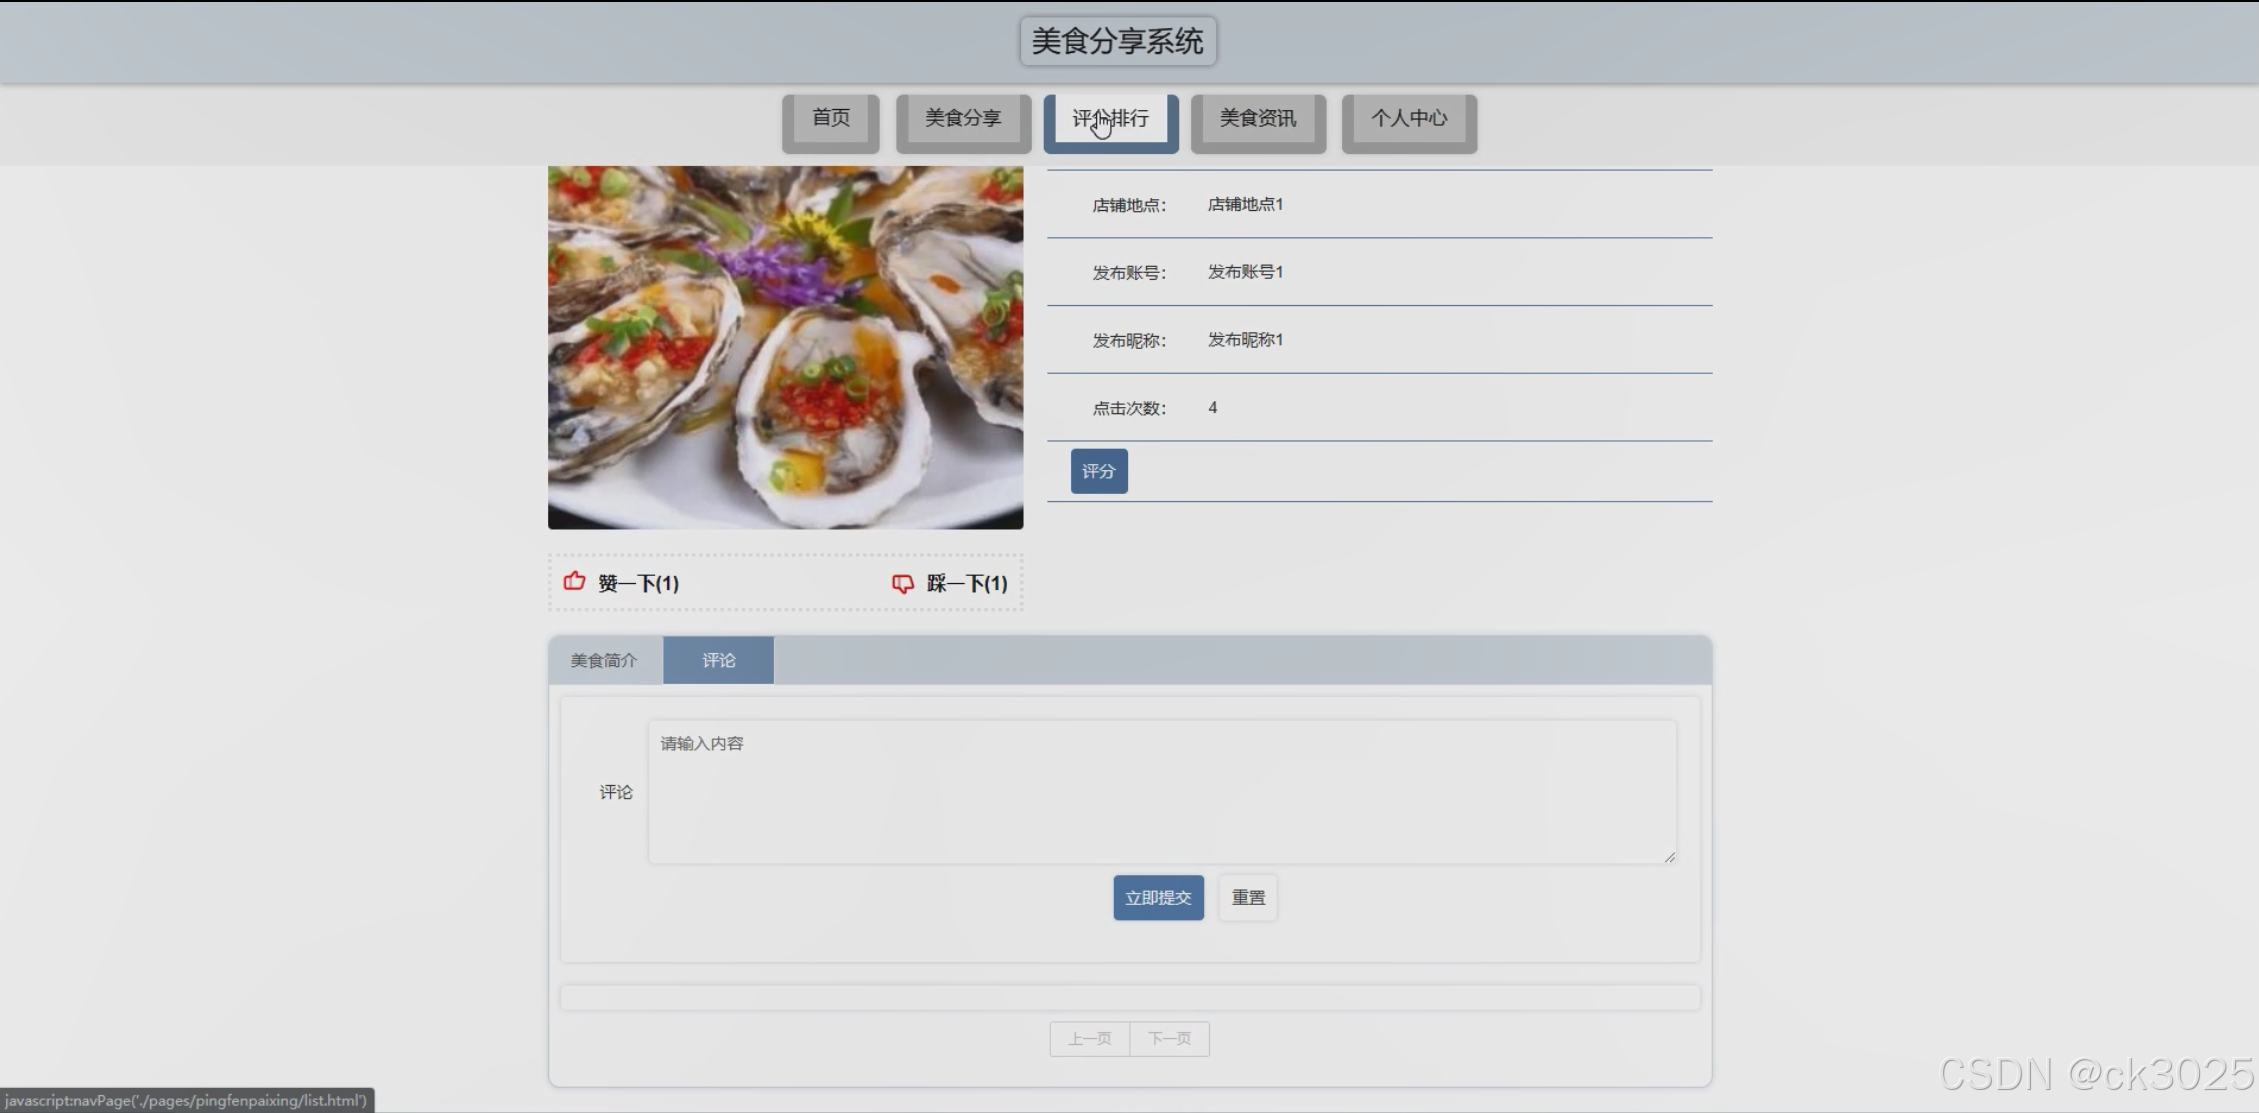Image resolution: width=2259 pixels, height=1113 pixels.
Task: Go to 美食分享 in navigation bar
Action: pos(962,119)
